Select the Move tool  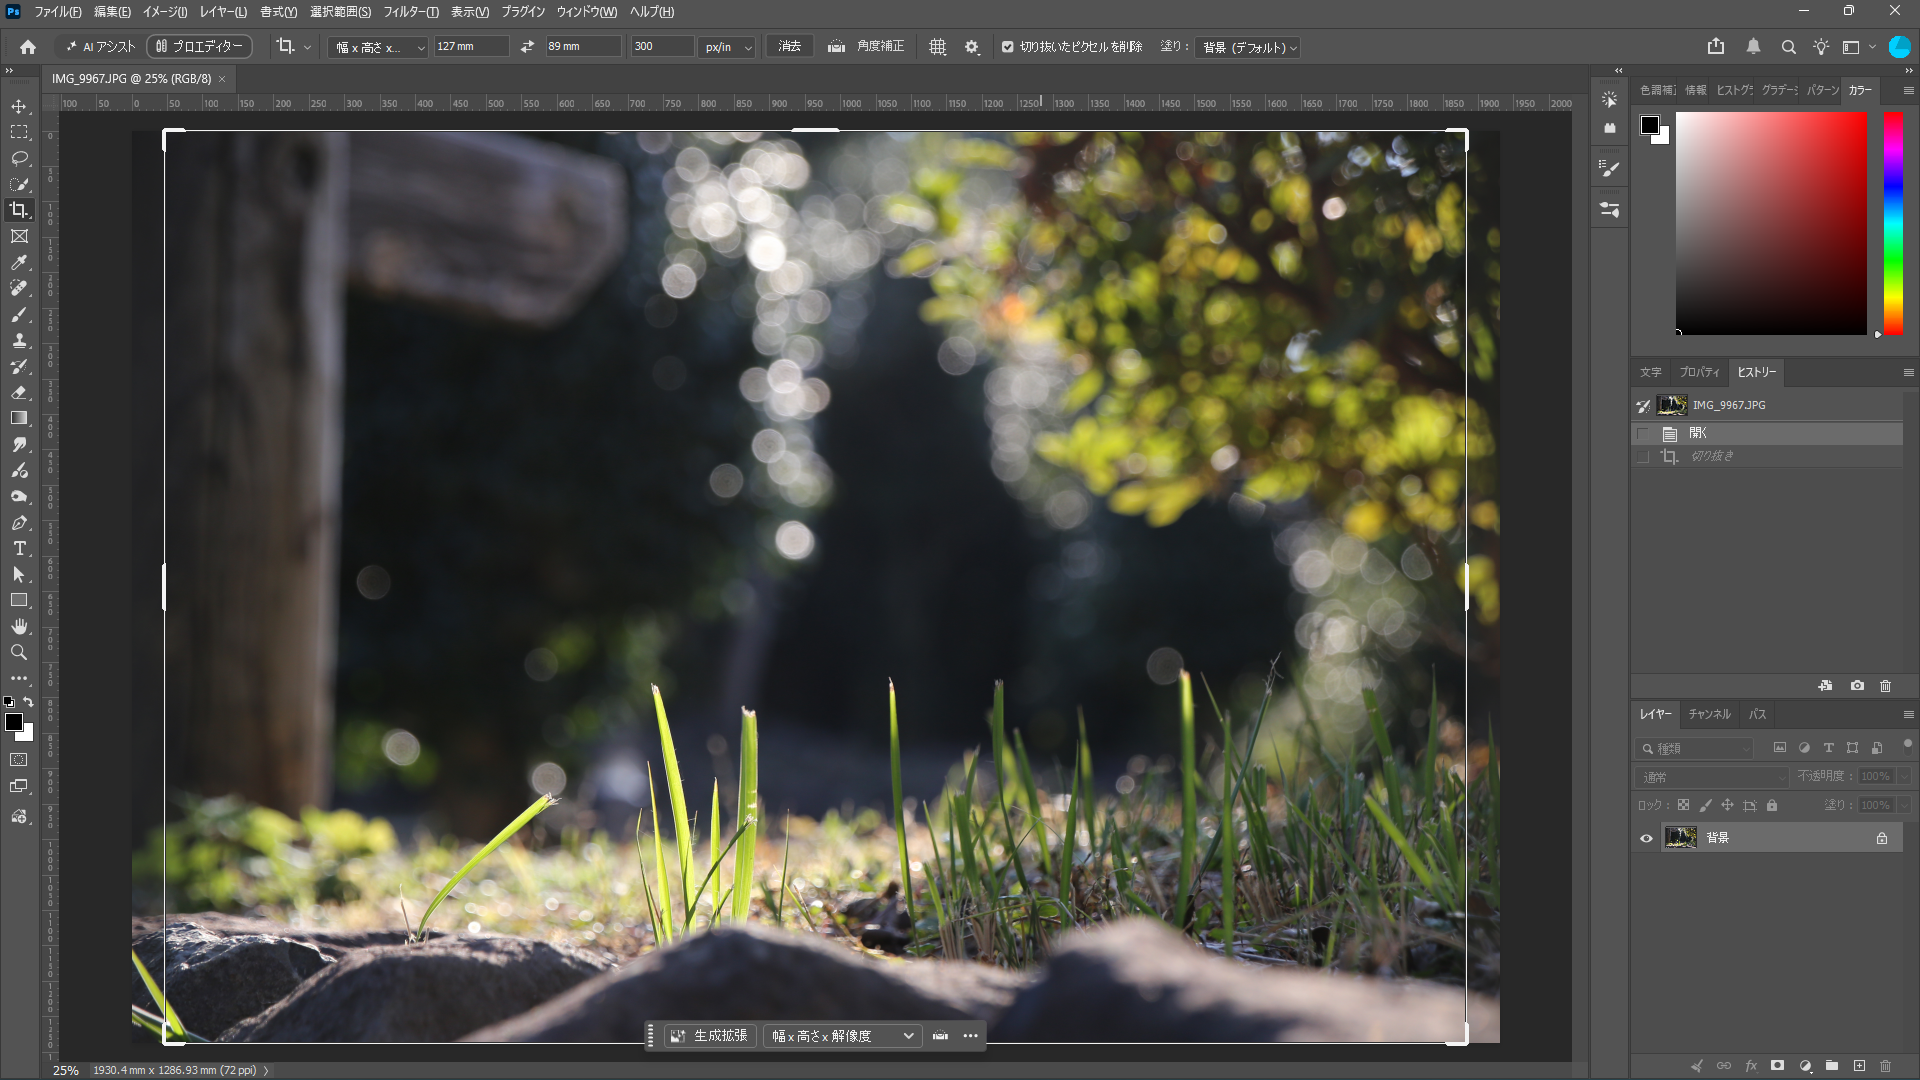click(x=19, y=106)
